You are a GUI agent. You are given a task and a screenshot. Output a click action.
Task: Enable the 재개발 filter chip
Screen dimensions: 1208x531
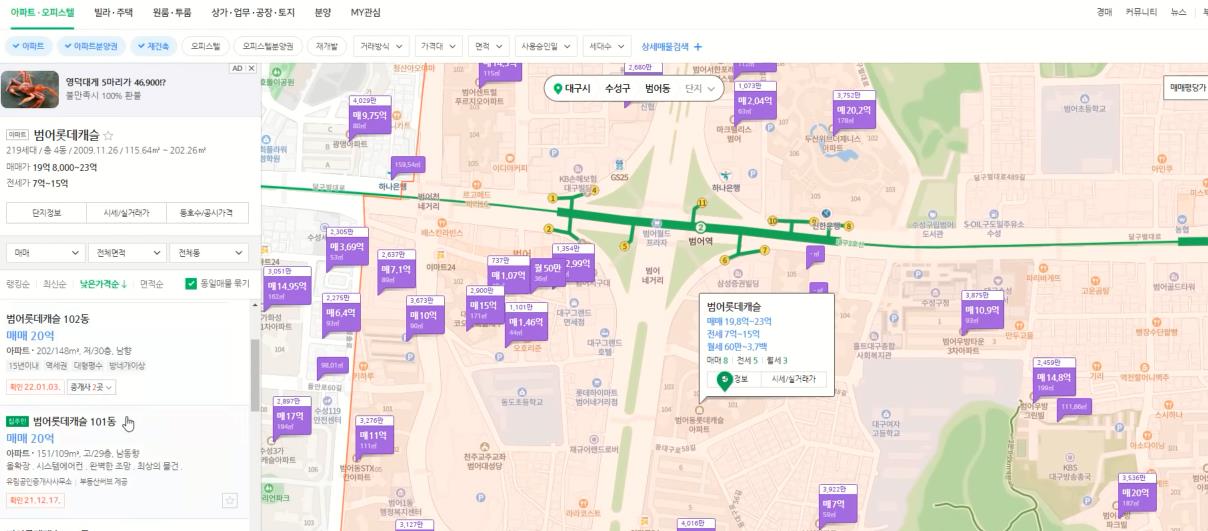point(326,46)
